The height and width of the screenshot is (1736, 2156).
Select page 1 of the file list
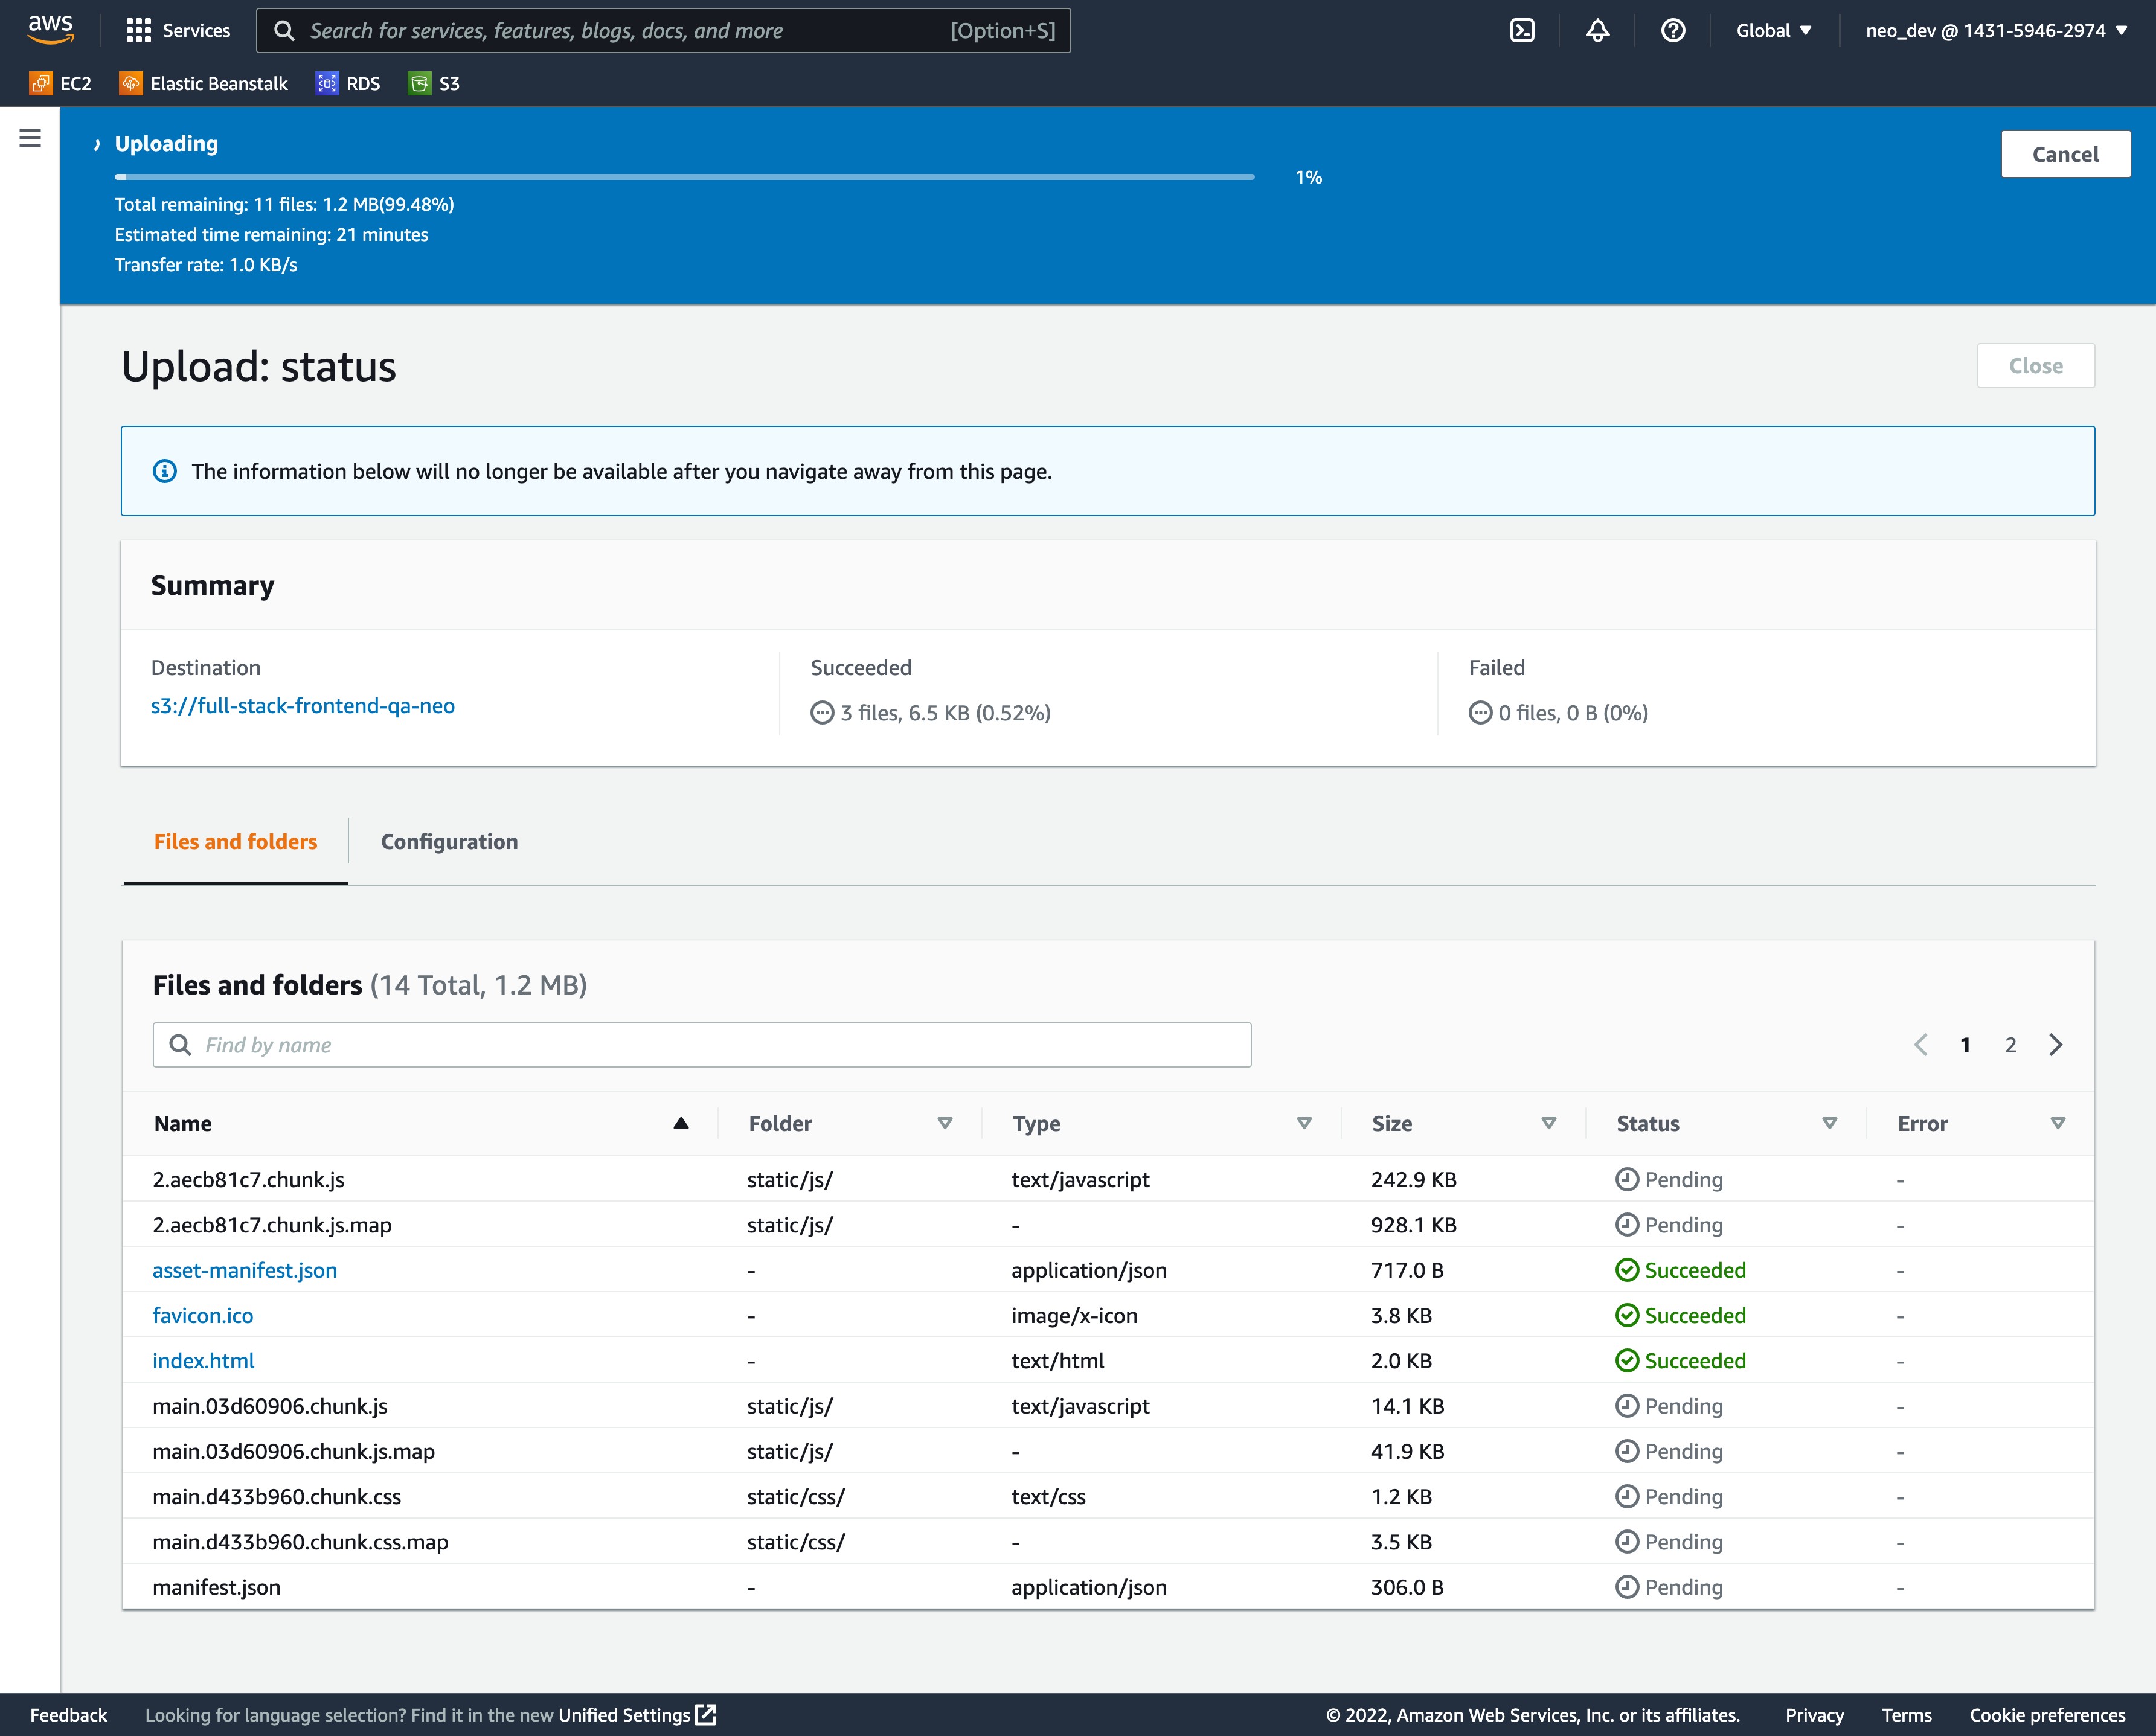tap(1965, 1045)
